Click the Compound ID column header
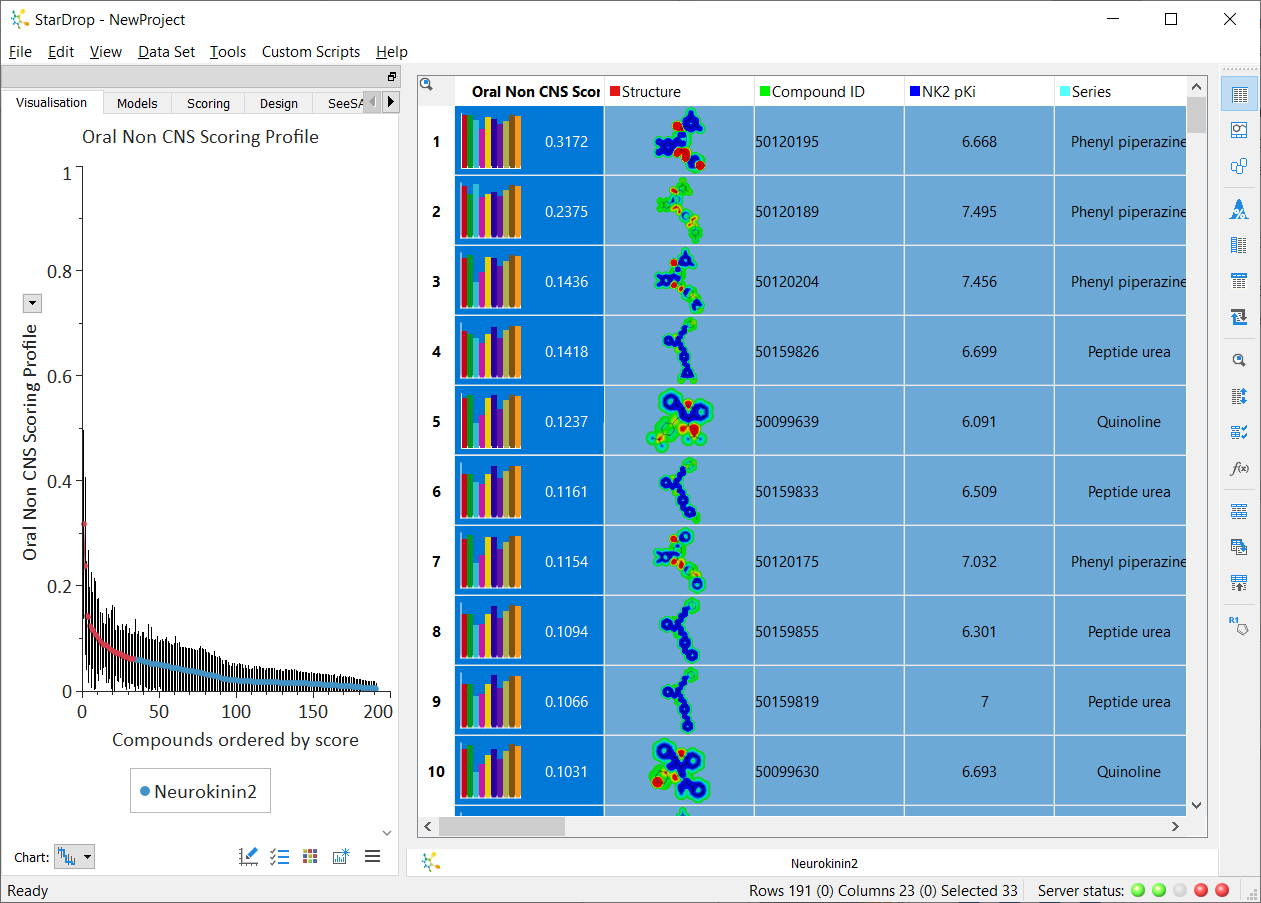 830,91
